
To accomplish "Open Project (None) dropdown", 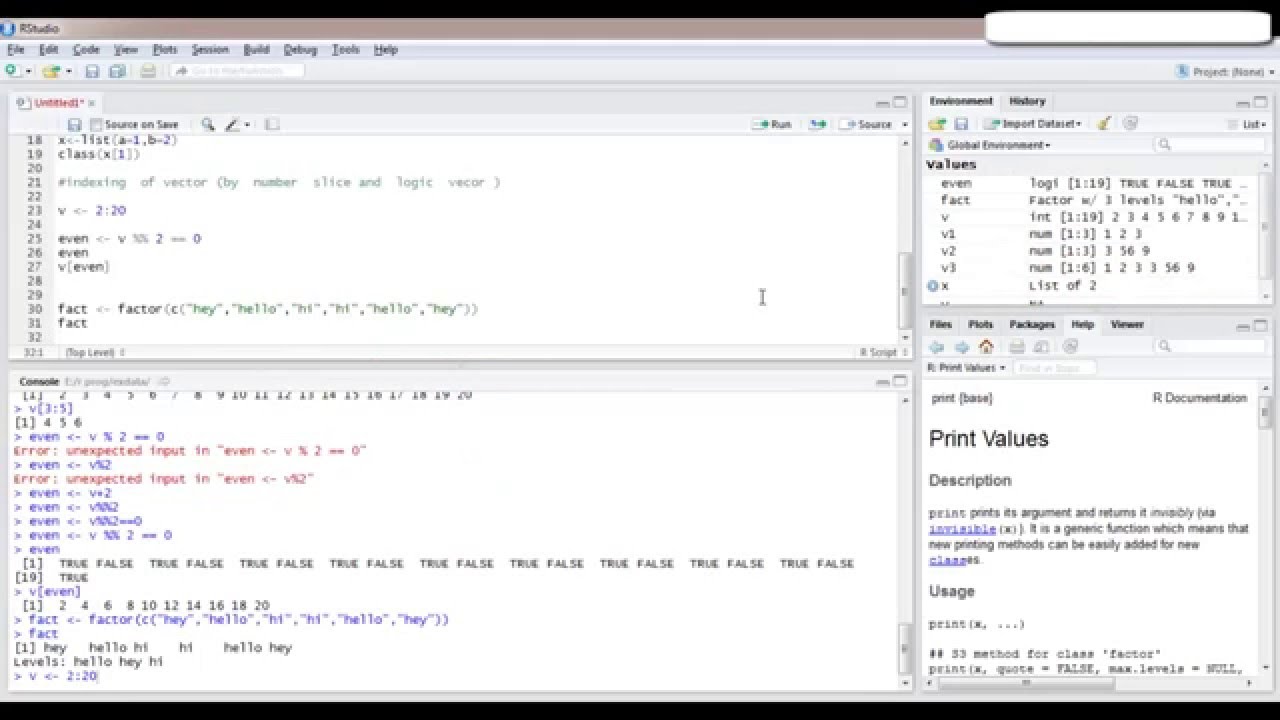I will [1227, 72].
